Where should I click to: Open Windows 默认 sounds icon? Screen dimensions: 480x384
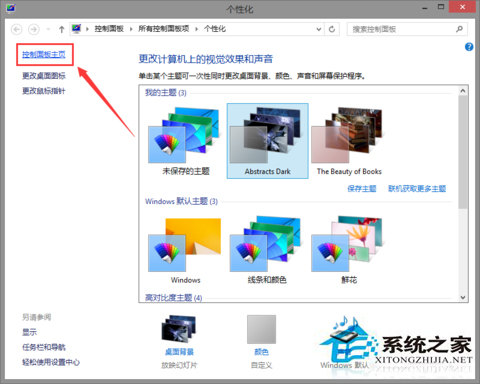pyautogui.click(x=345, y=330)
